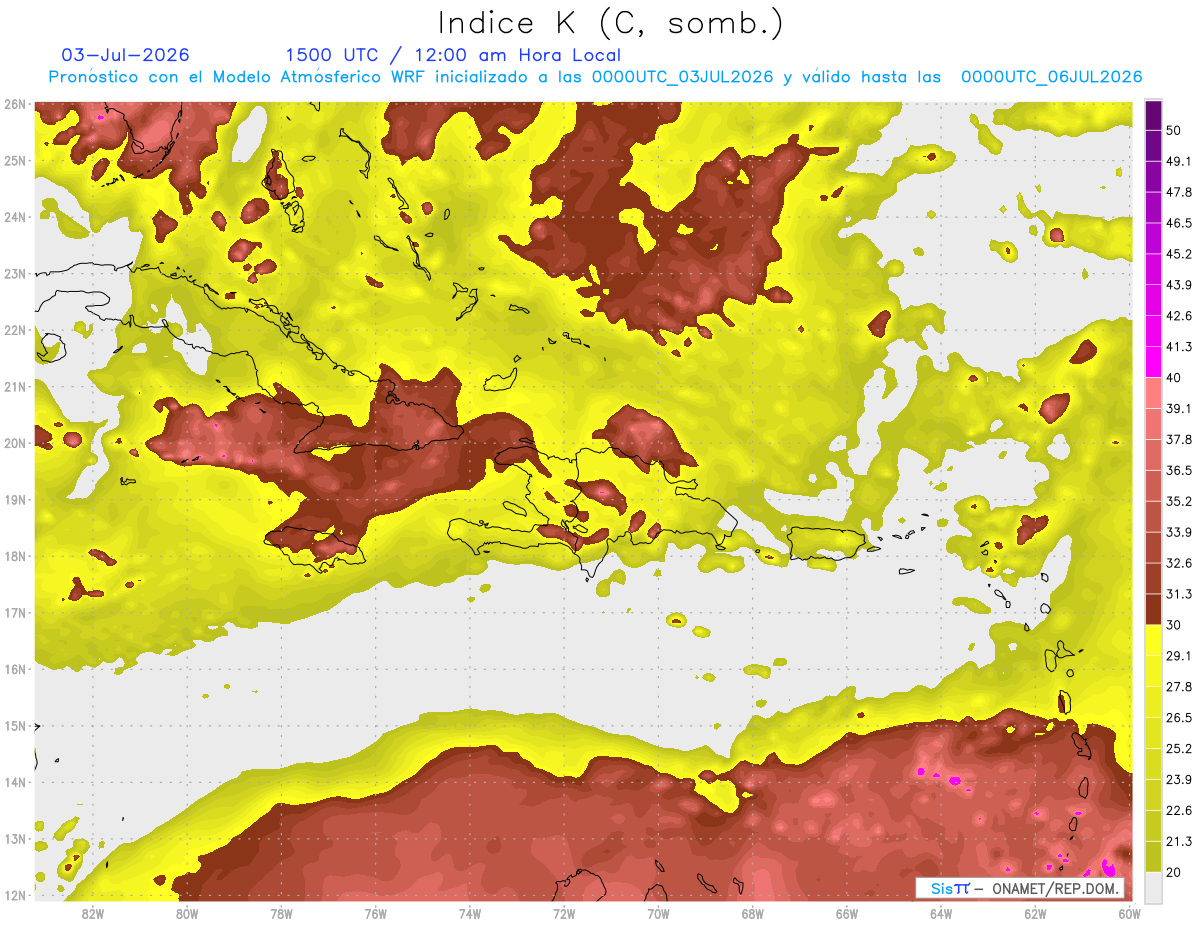Click the '68W' longitude label
The image size is (1200, 927).
tap(753, 913)
